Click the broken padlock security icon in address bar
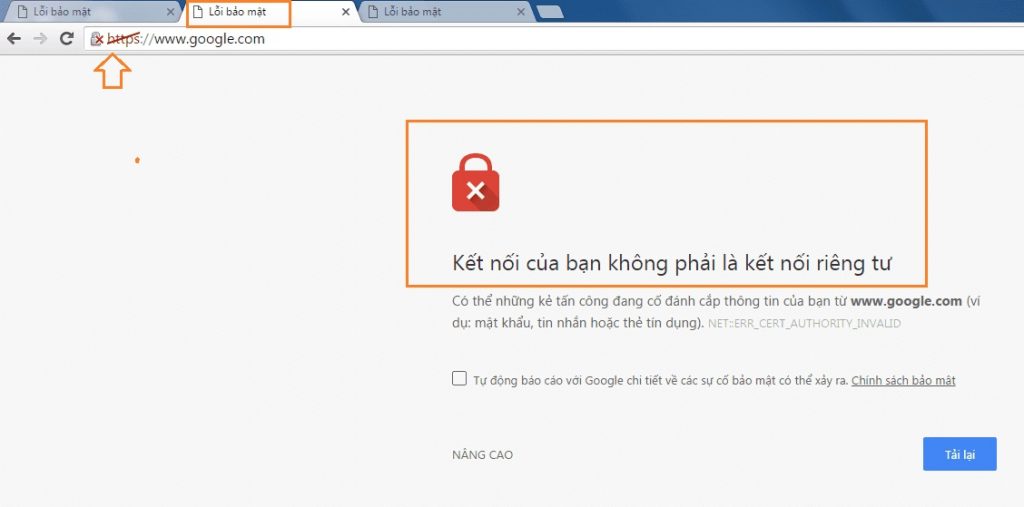Viewport: 1024px width, 507px height. click(x=97, y=39)
